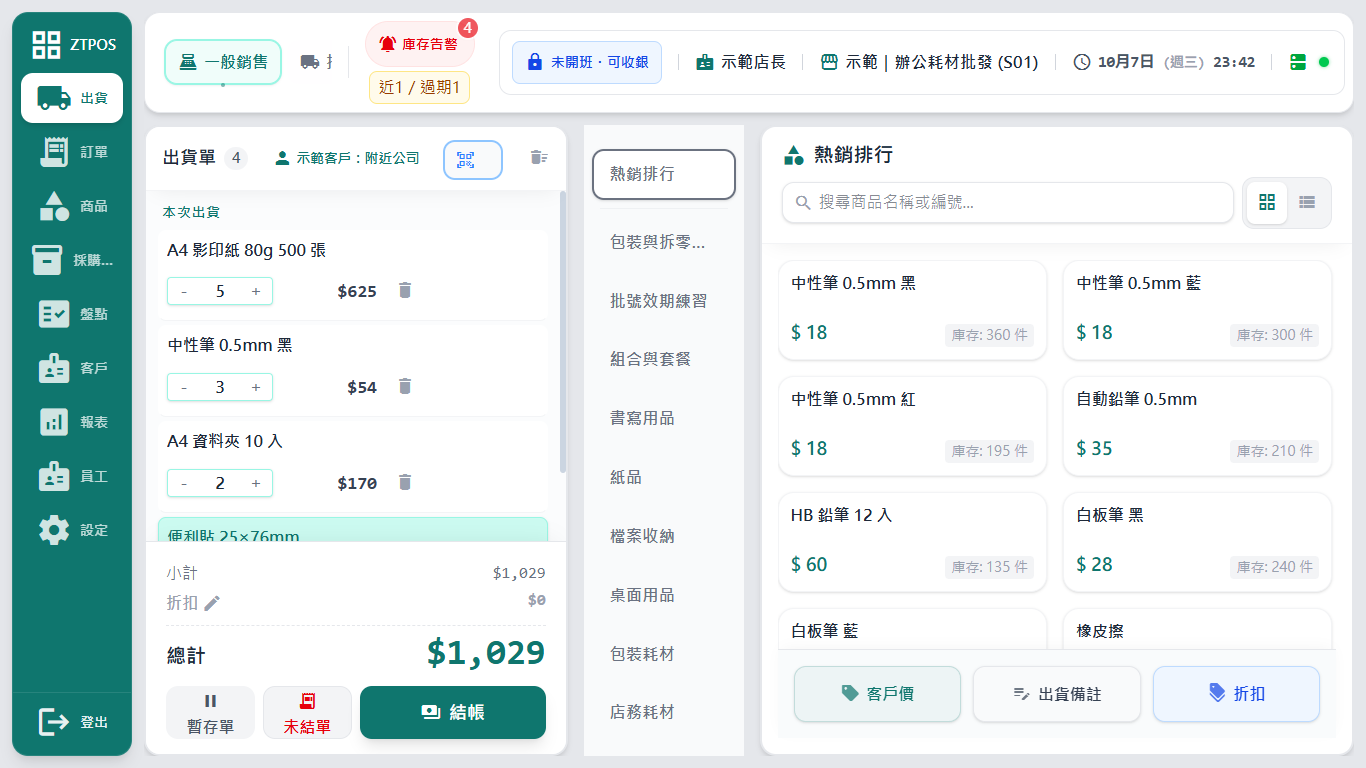1366x768 pixels.
Task: Click the ZTPOS logo icon
Action: (x=46, y=44)
